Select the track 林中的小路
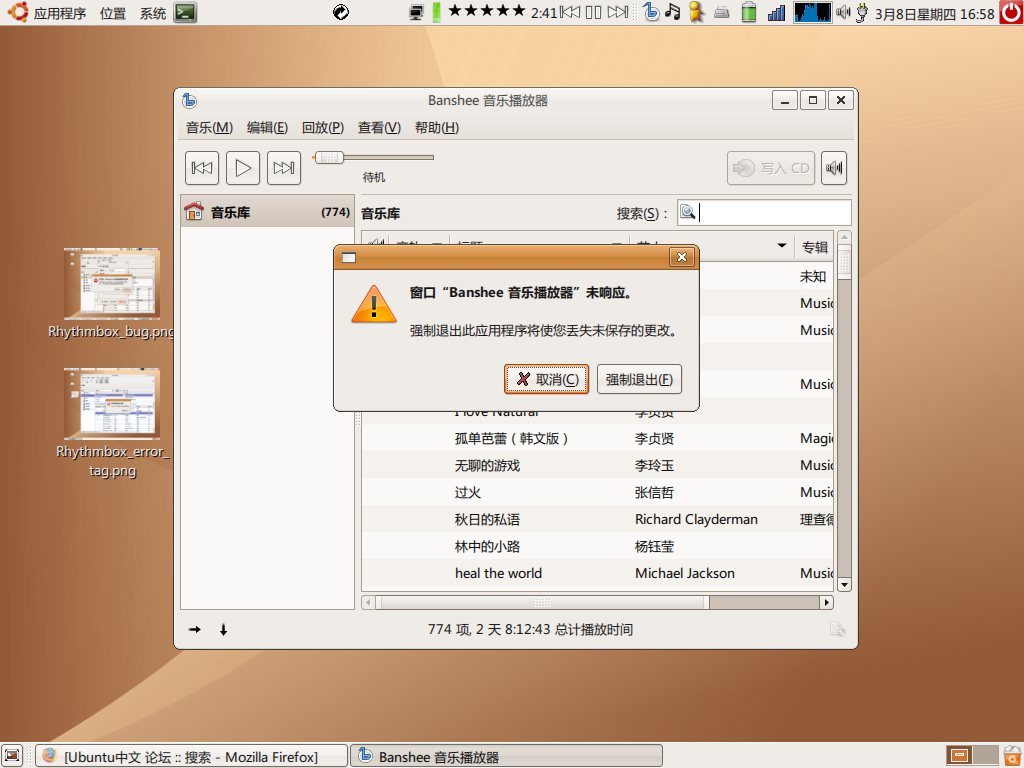Screen dimensions: 1024x768 click(x=487, y=546)
